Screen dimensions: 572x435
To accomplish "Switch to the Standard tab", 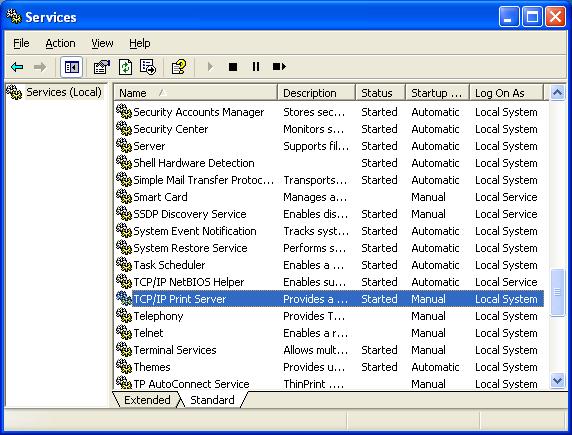I will (x=212, y=400).
